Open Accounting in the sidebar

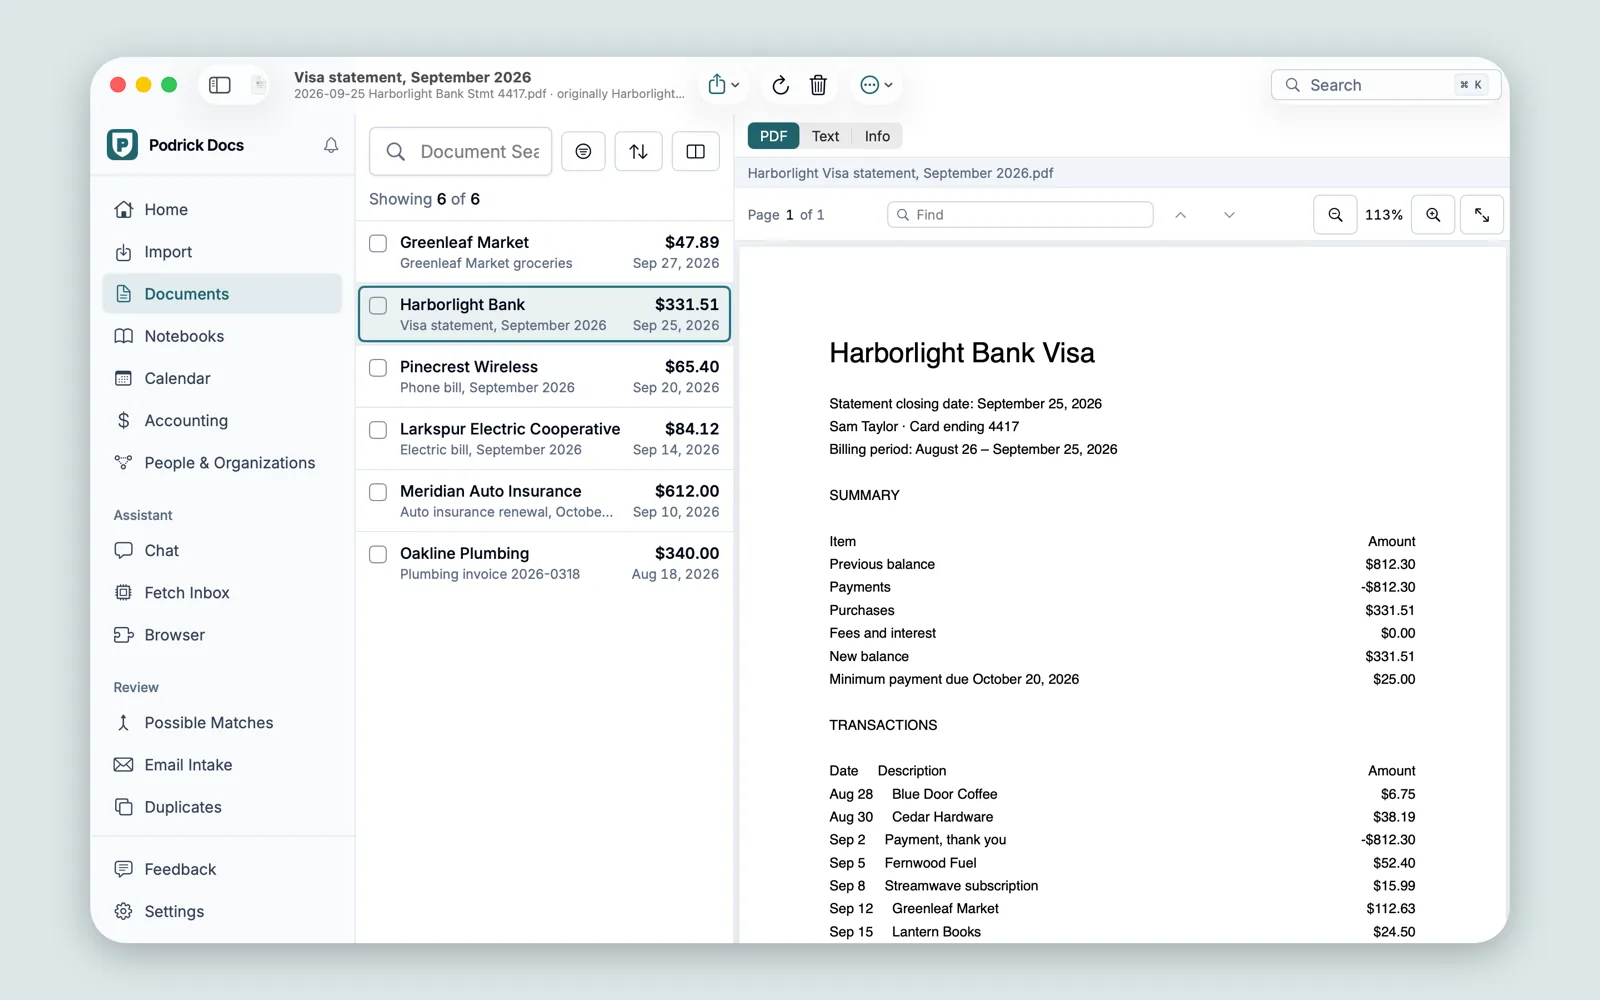pos(222,421)
